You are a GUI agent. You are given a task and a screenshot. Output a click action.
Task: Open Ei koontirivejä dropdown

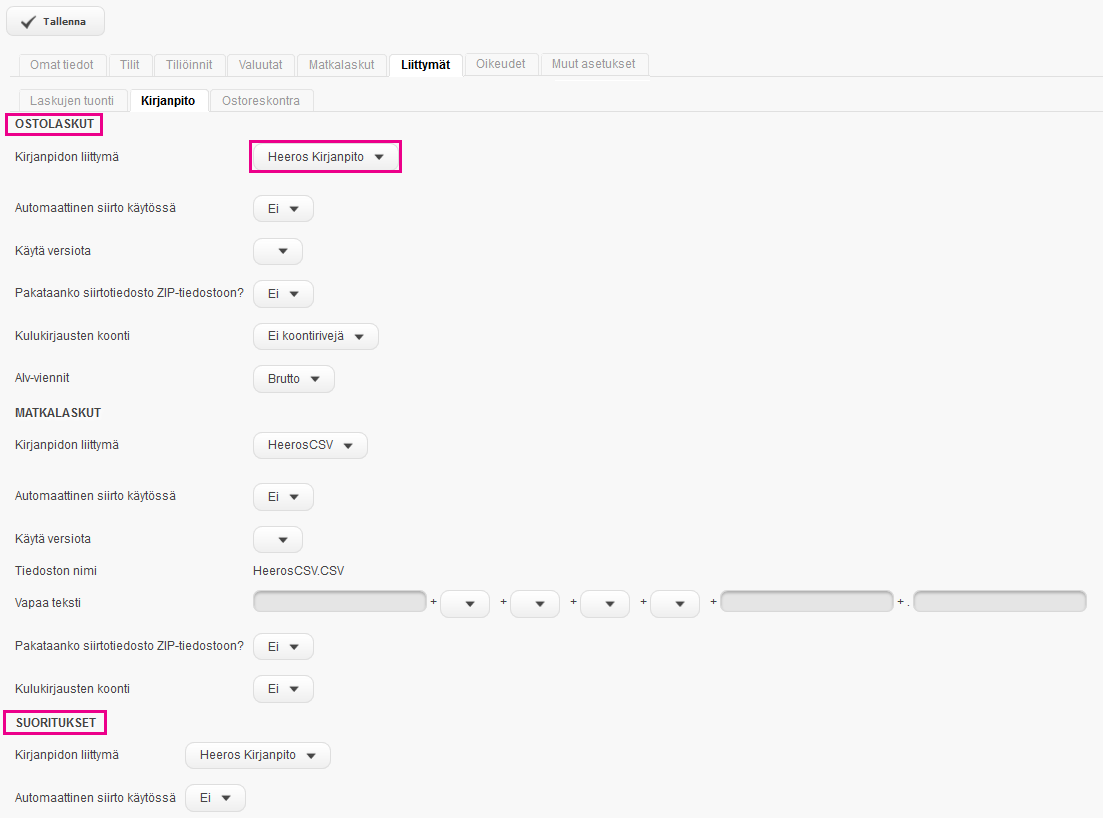pyautogui.click(x=316, y=337)
